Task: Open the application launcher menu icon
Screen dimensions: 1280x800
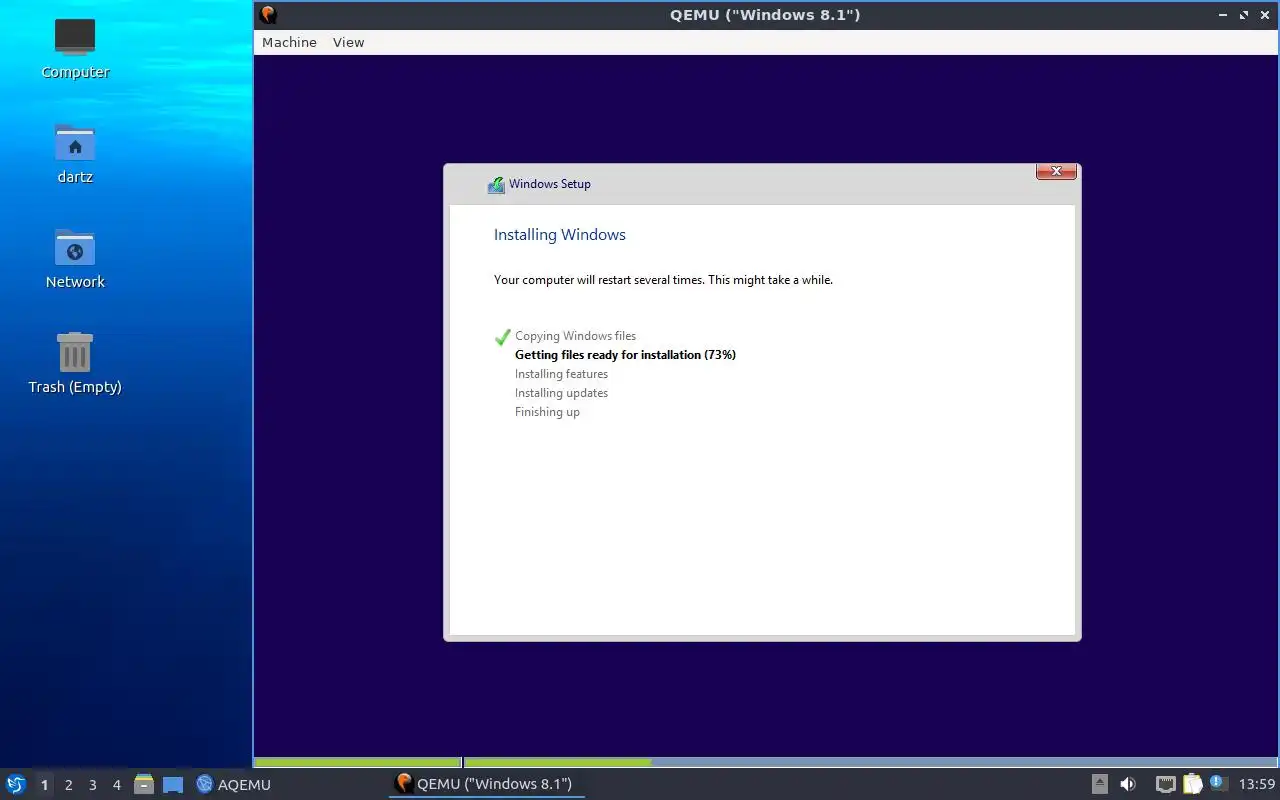Action: [15, 784]
